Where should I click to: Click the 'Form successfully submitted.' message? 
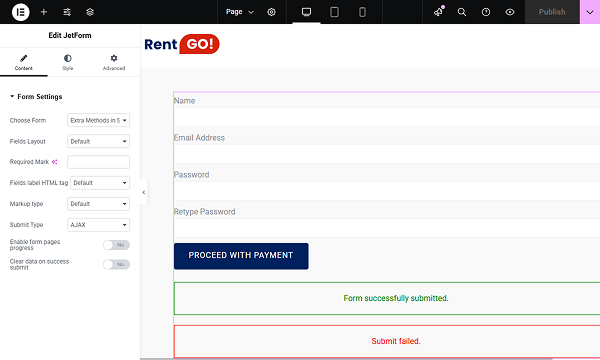(x=396, y=298)
